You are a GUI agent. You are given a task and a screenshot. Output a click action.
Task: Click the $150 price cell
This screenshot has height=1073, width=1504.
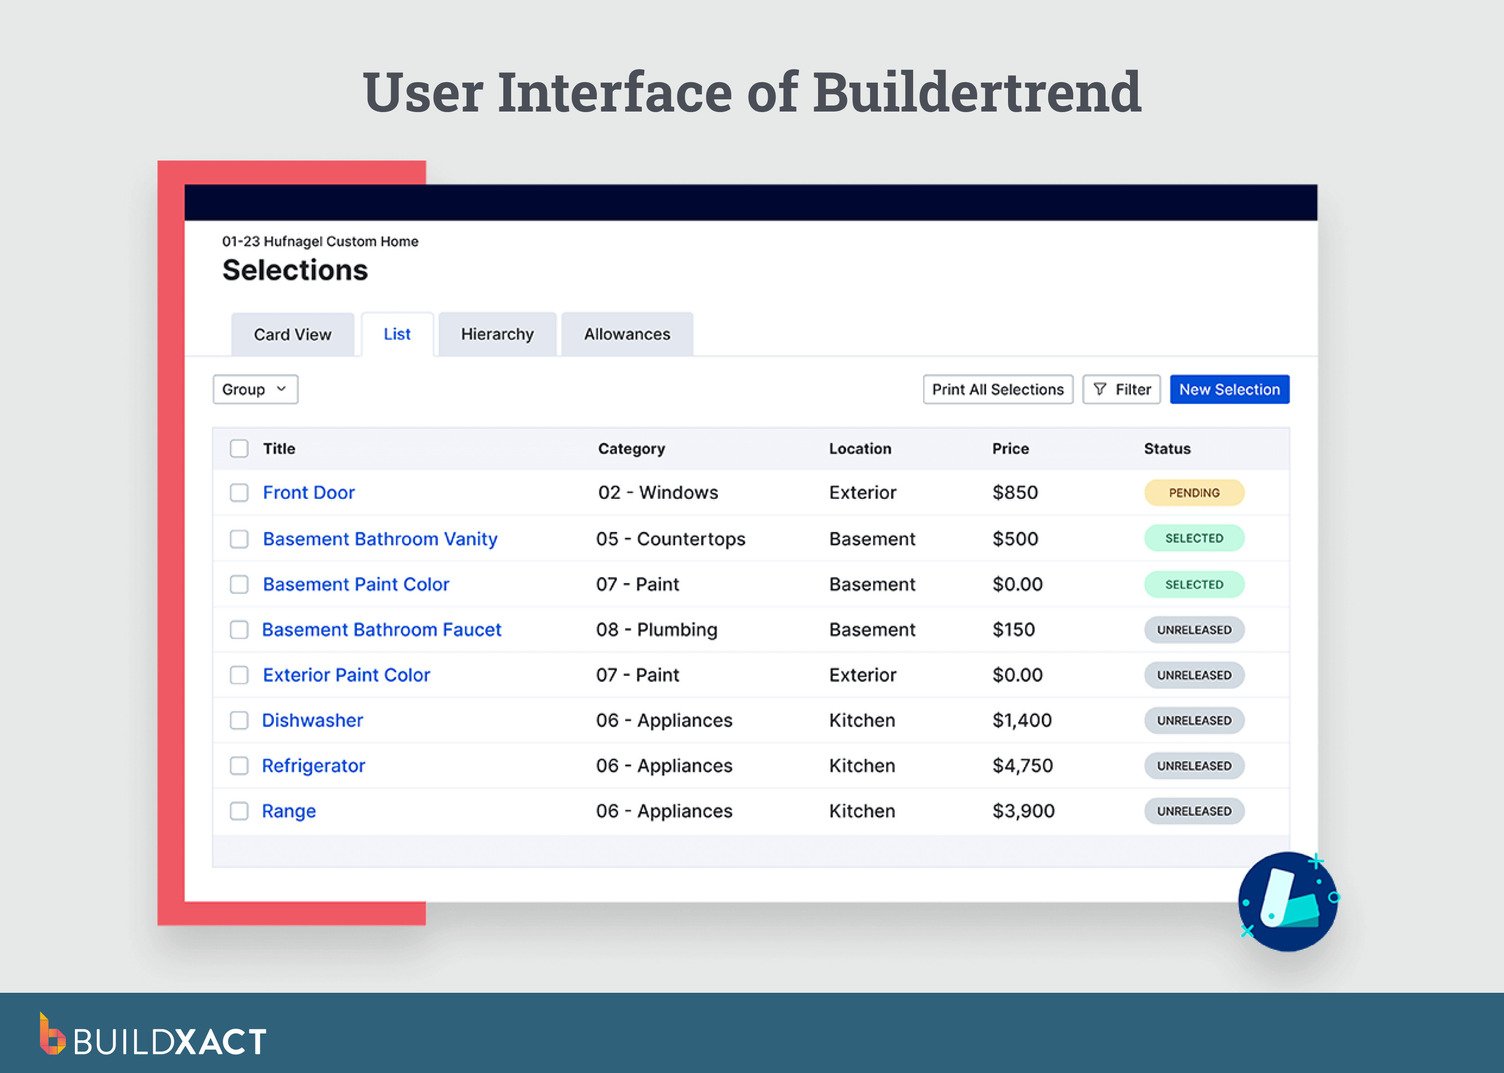click(x=1013, y=630)
